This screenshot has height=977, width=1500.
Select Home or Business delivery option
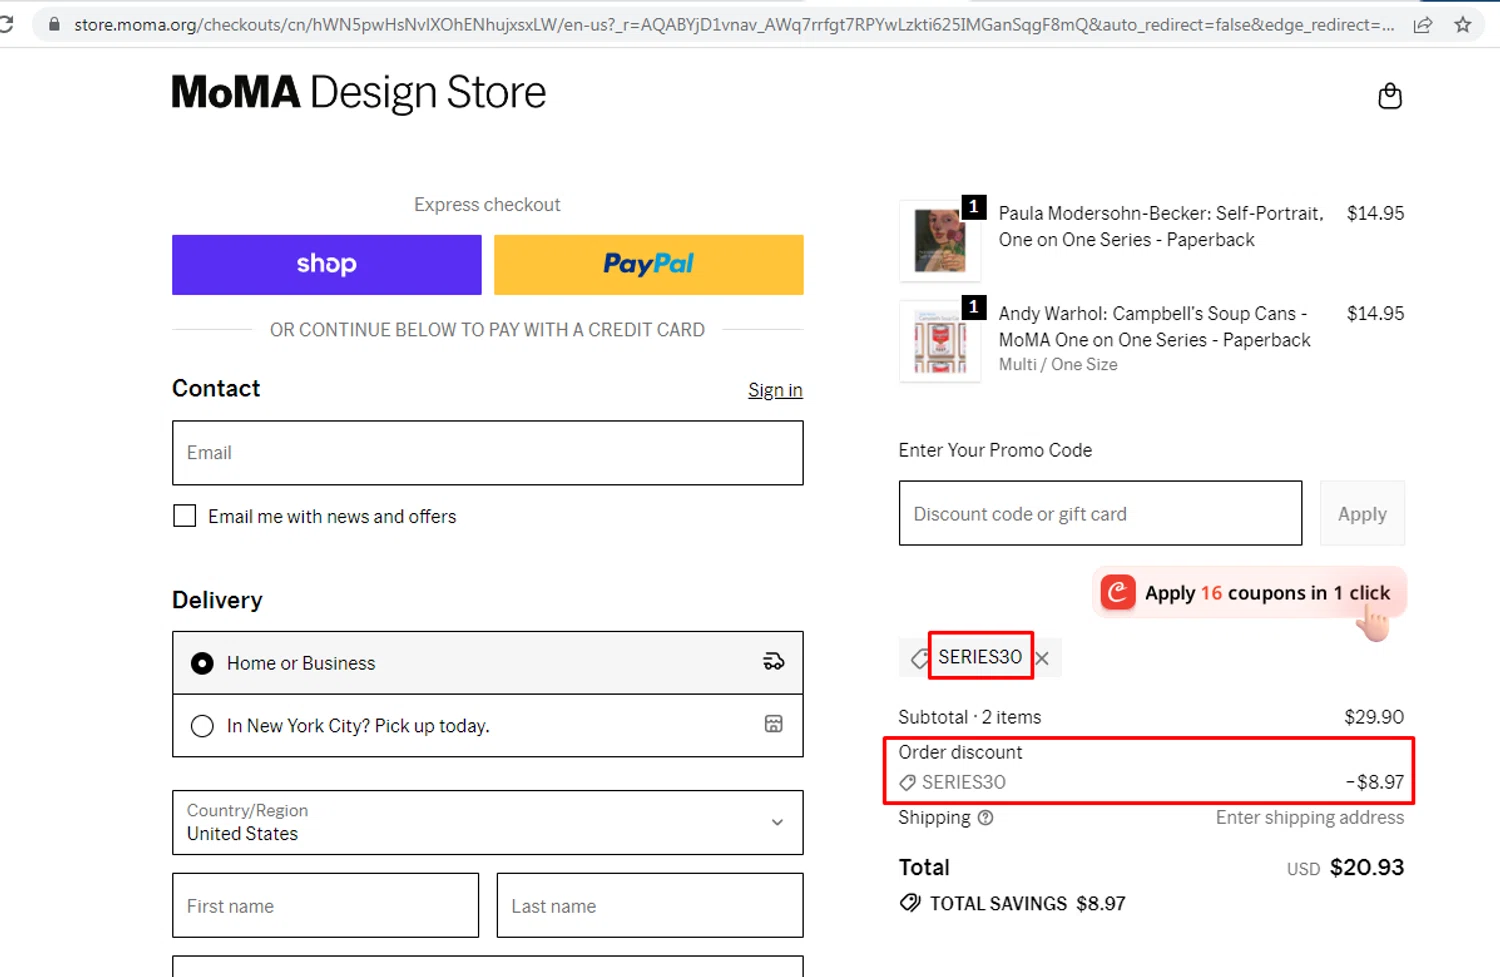click(202, 663)
